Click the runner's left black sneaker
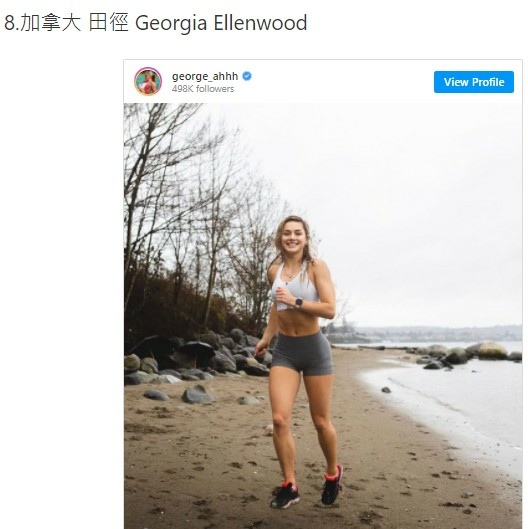The image size is (528, 529). click(x=285, y=495)
